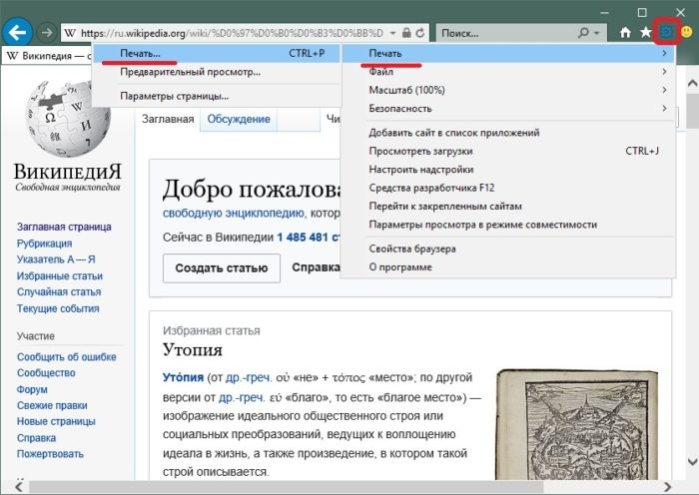
Task: Expand the Масштаб (100%) submenu arrow
Action: [664, 90]
